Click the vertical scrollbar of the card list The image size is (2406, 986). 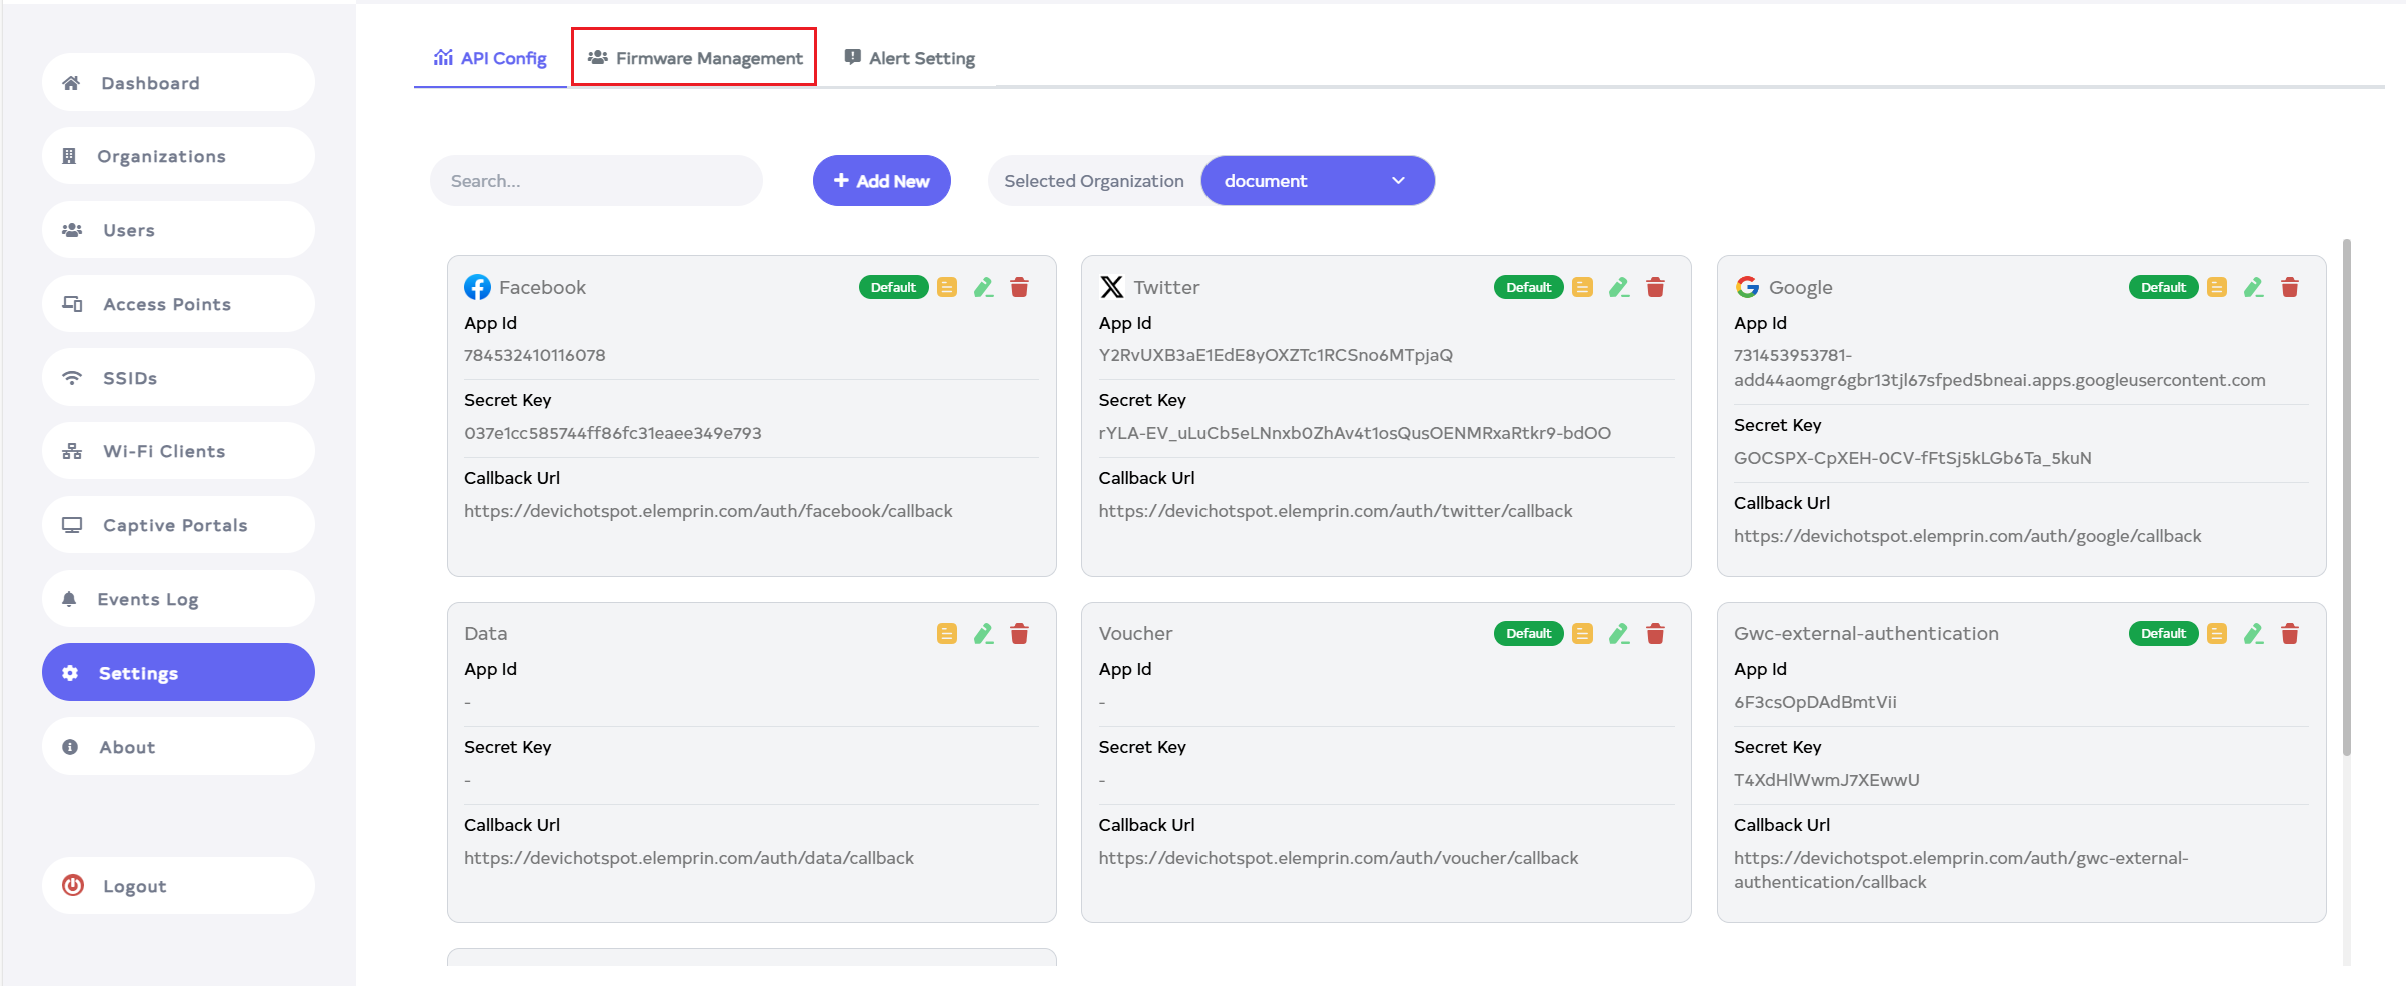(2346, 500)
